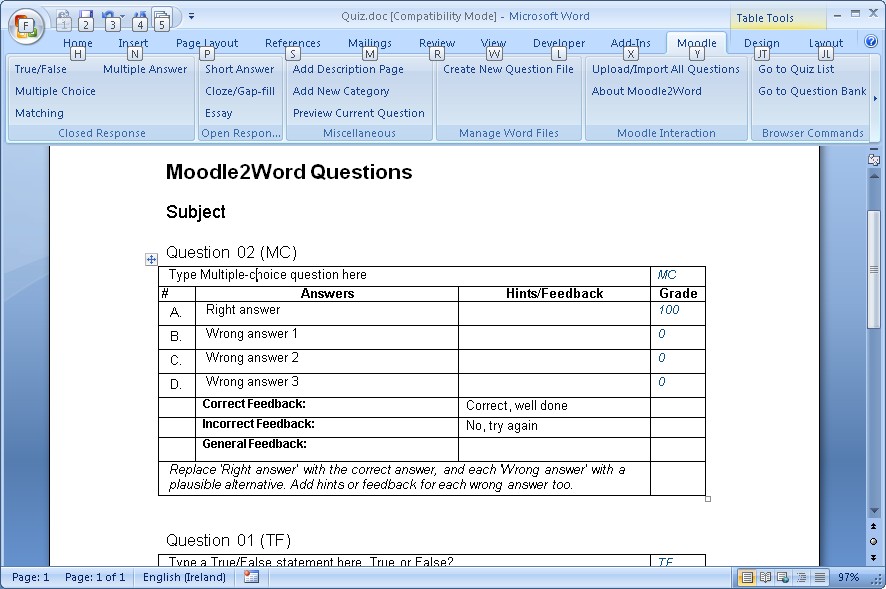
Task: Open the Review ribbon tab
Action: coord(437,43)
